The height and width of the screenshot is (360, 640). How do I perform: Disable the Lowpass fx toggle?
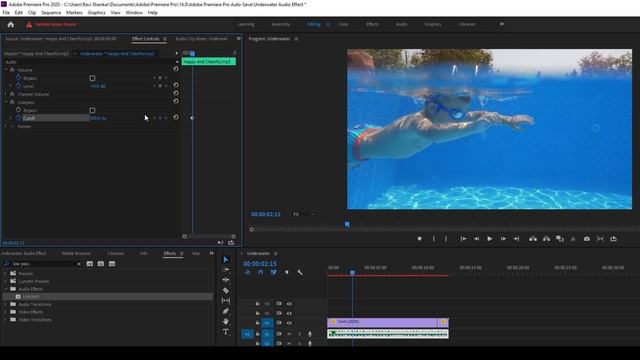coord(12,102)
